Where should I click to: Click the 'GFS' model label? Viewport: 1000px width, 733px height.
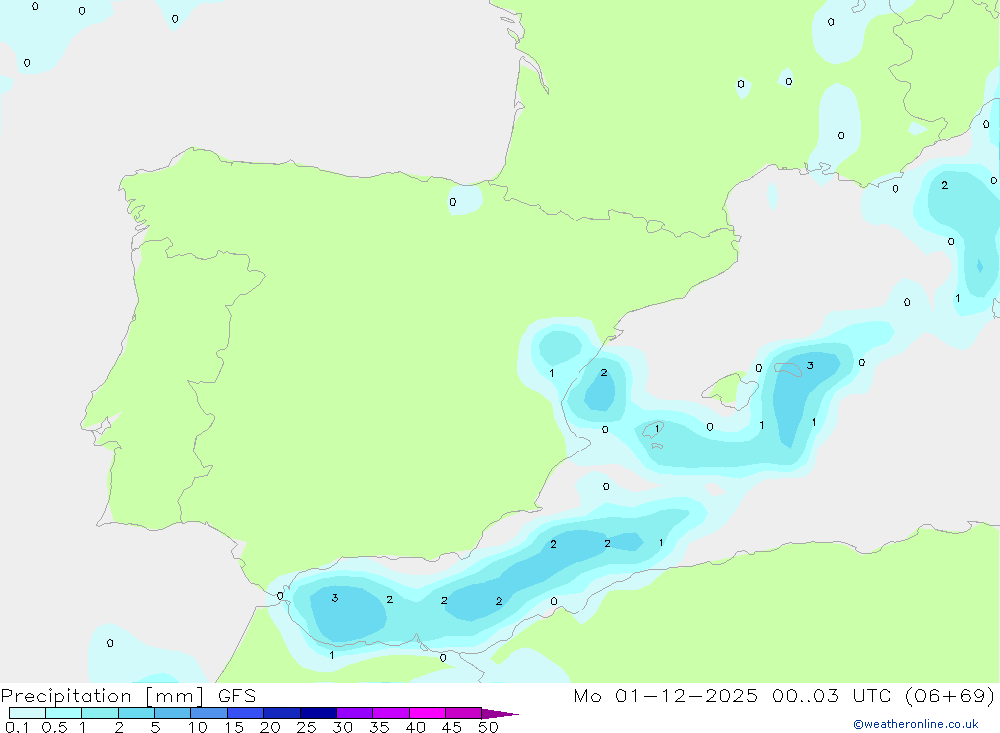point(237,696)
